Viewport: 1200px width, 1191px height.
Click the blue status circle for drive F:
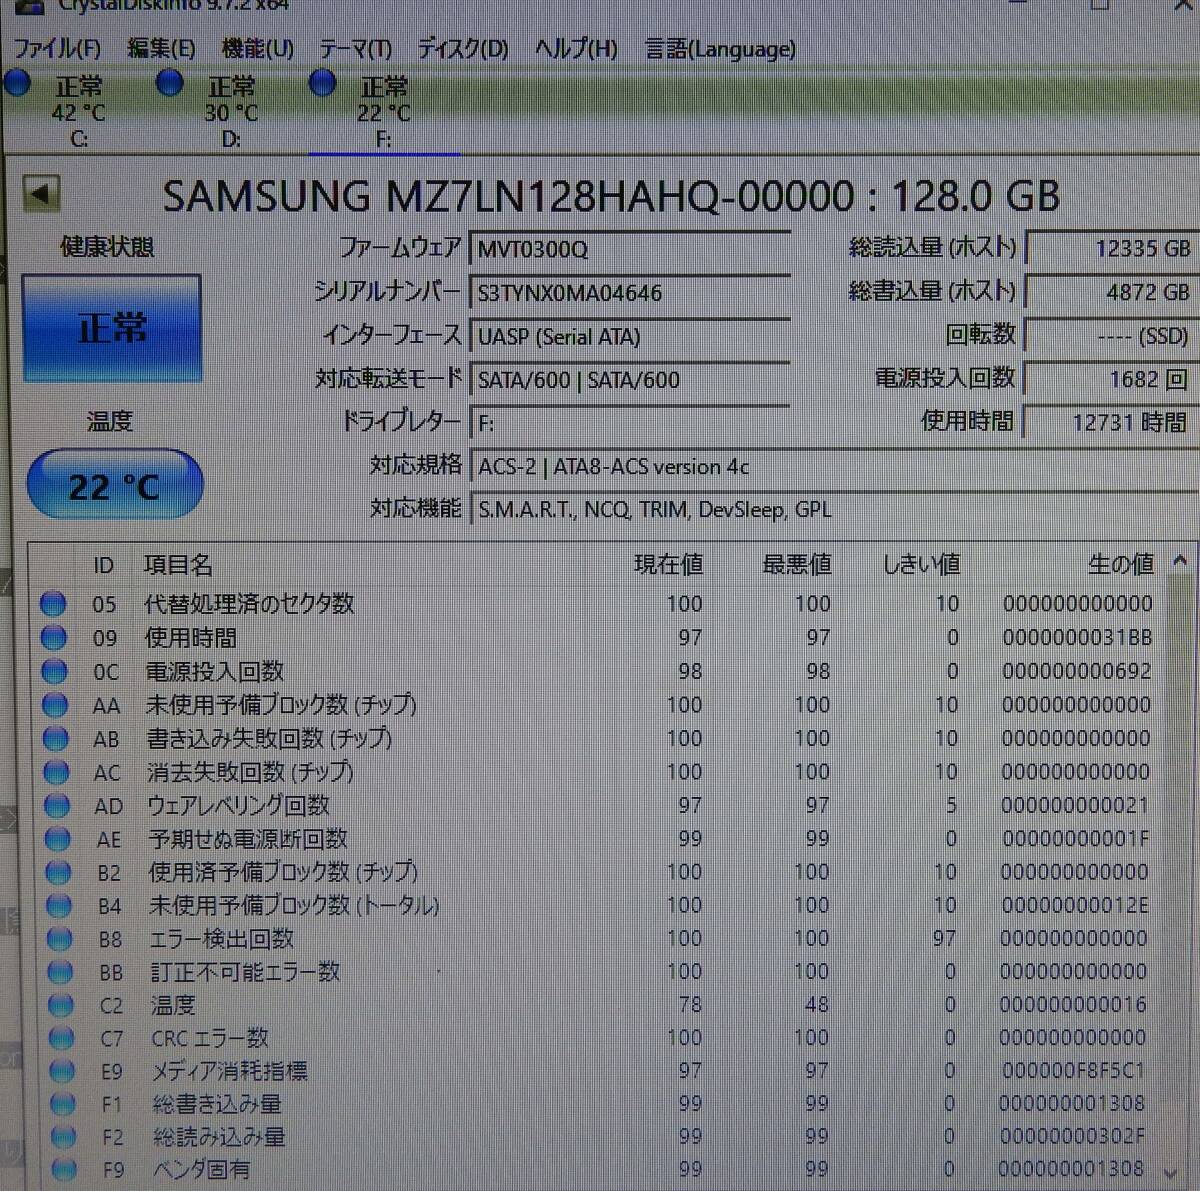click(x=323, y=84)
